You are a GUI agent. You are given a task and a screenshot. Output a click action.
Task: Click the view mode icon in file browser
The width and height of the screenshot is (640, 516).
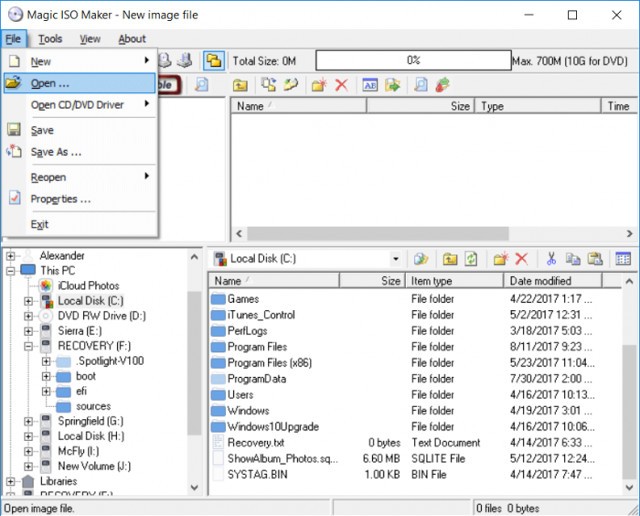(623, 259)
